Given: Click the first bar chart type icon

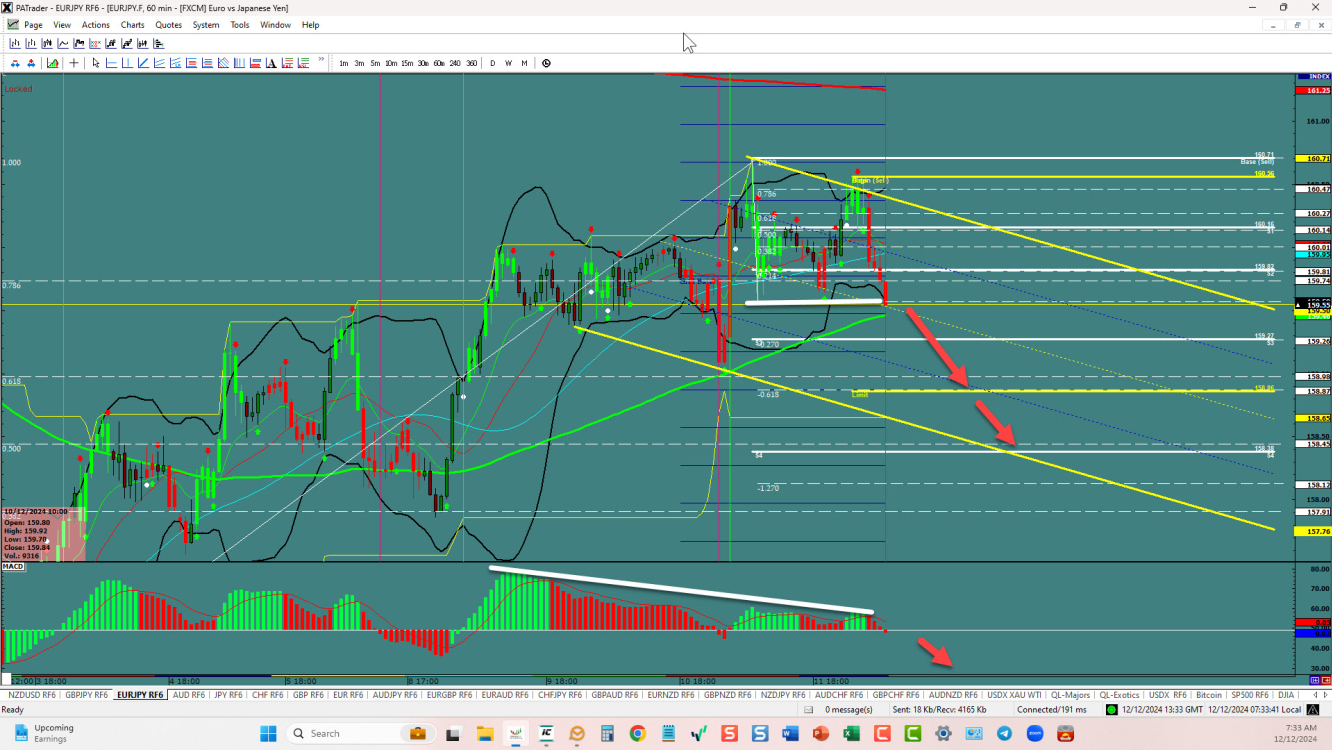Looking at the screenshot, I should point(15,43).
